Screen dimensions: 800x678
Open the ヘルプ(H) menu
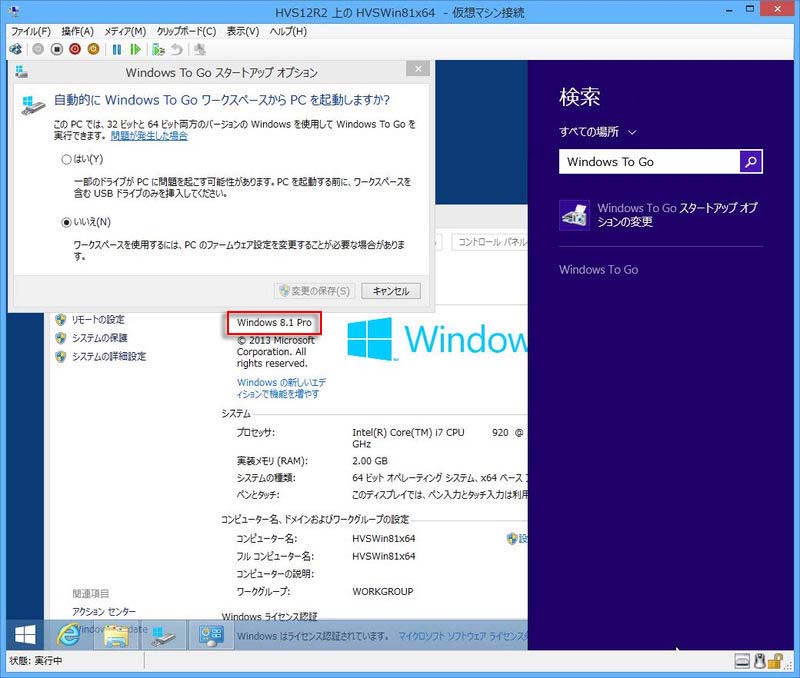[288, 31]
